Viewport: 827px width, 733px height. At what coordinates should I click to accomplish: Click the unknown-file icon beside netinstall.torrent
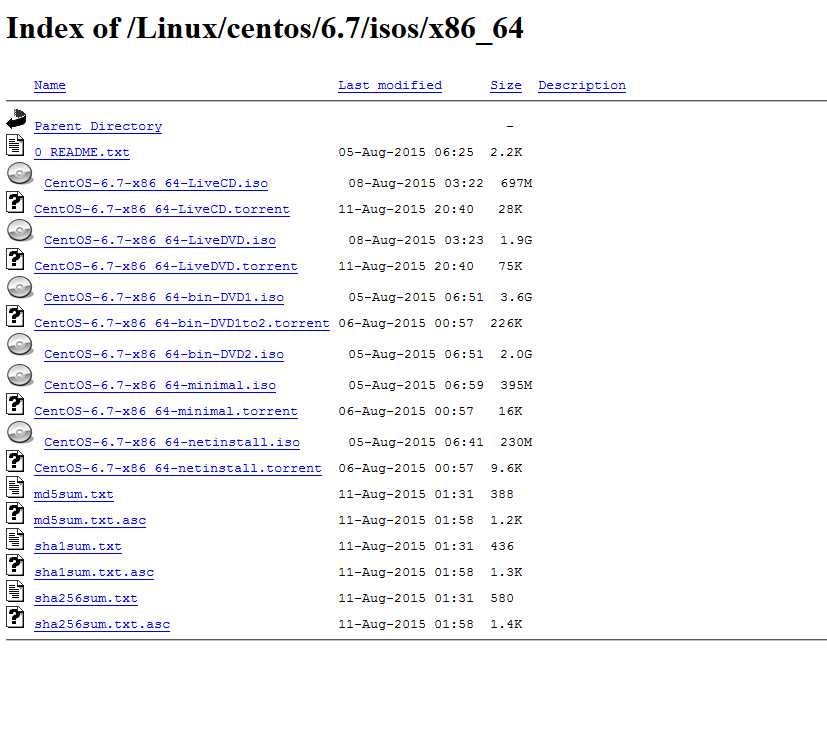pos(15,461)
